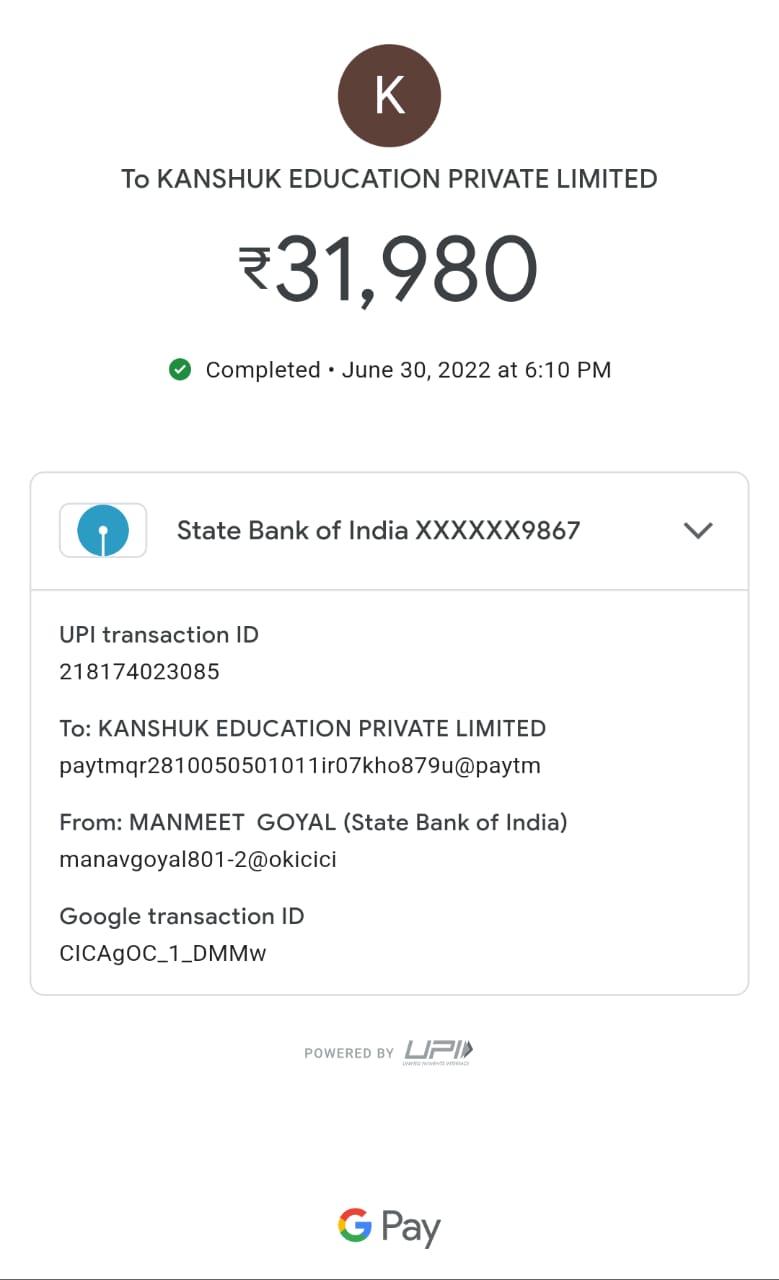Click the 'POWERED BY' text
The image size is (779, 1280).
click(349, 1053)
